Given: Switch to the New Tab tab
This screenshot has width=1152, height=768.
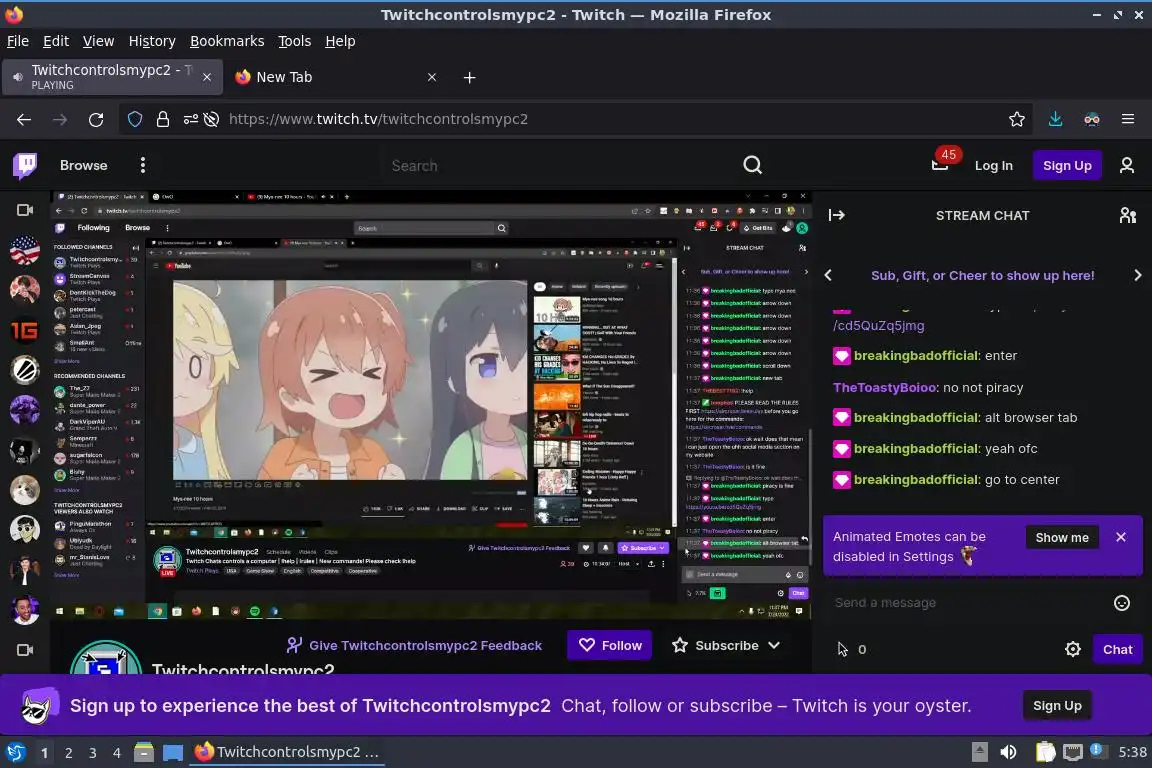Looking at the screenshot, I should [336, 77].
